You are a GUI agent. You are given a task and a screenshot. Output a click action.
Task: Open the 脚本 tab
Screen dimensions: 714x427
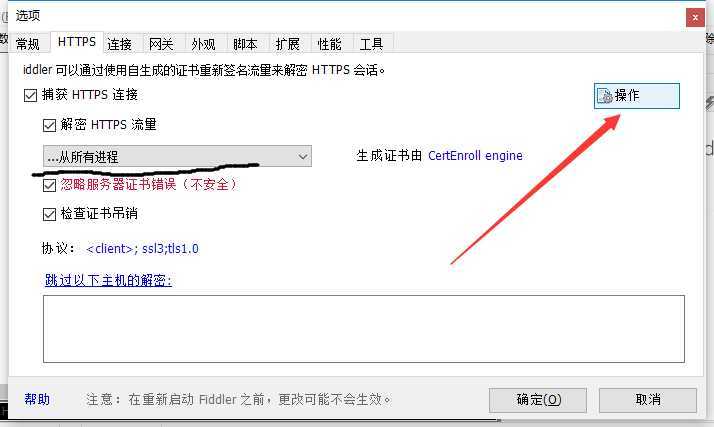click(245, 44)
